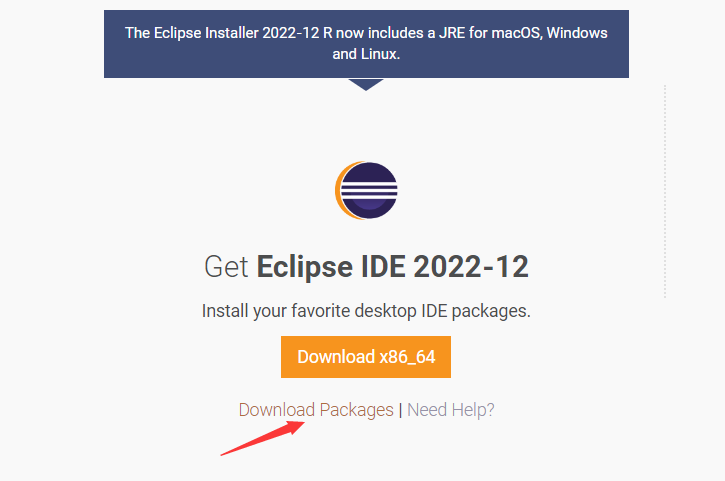Click 'Install your favorite desktop IDE packages' text

tap(366, 311)
